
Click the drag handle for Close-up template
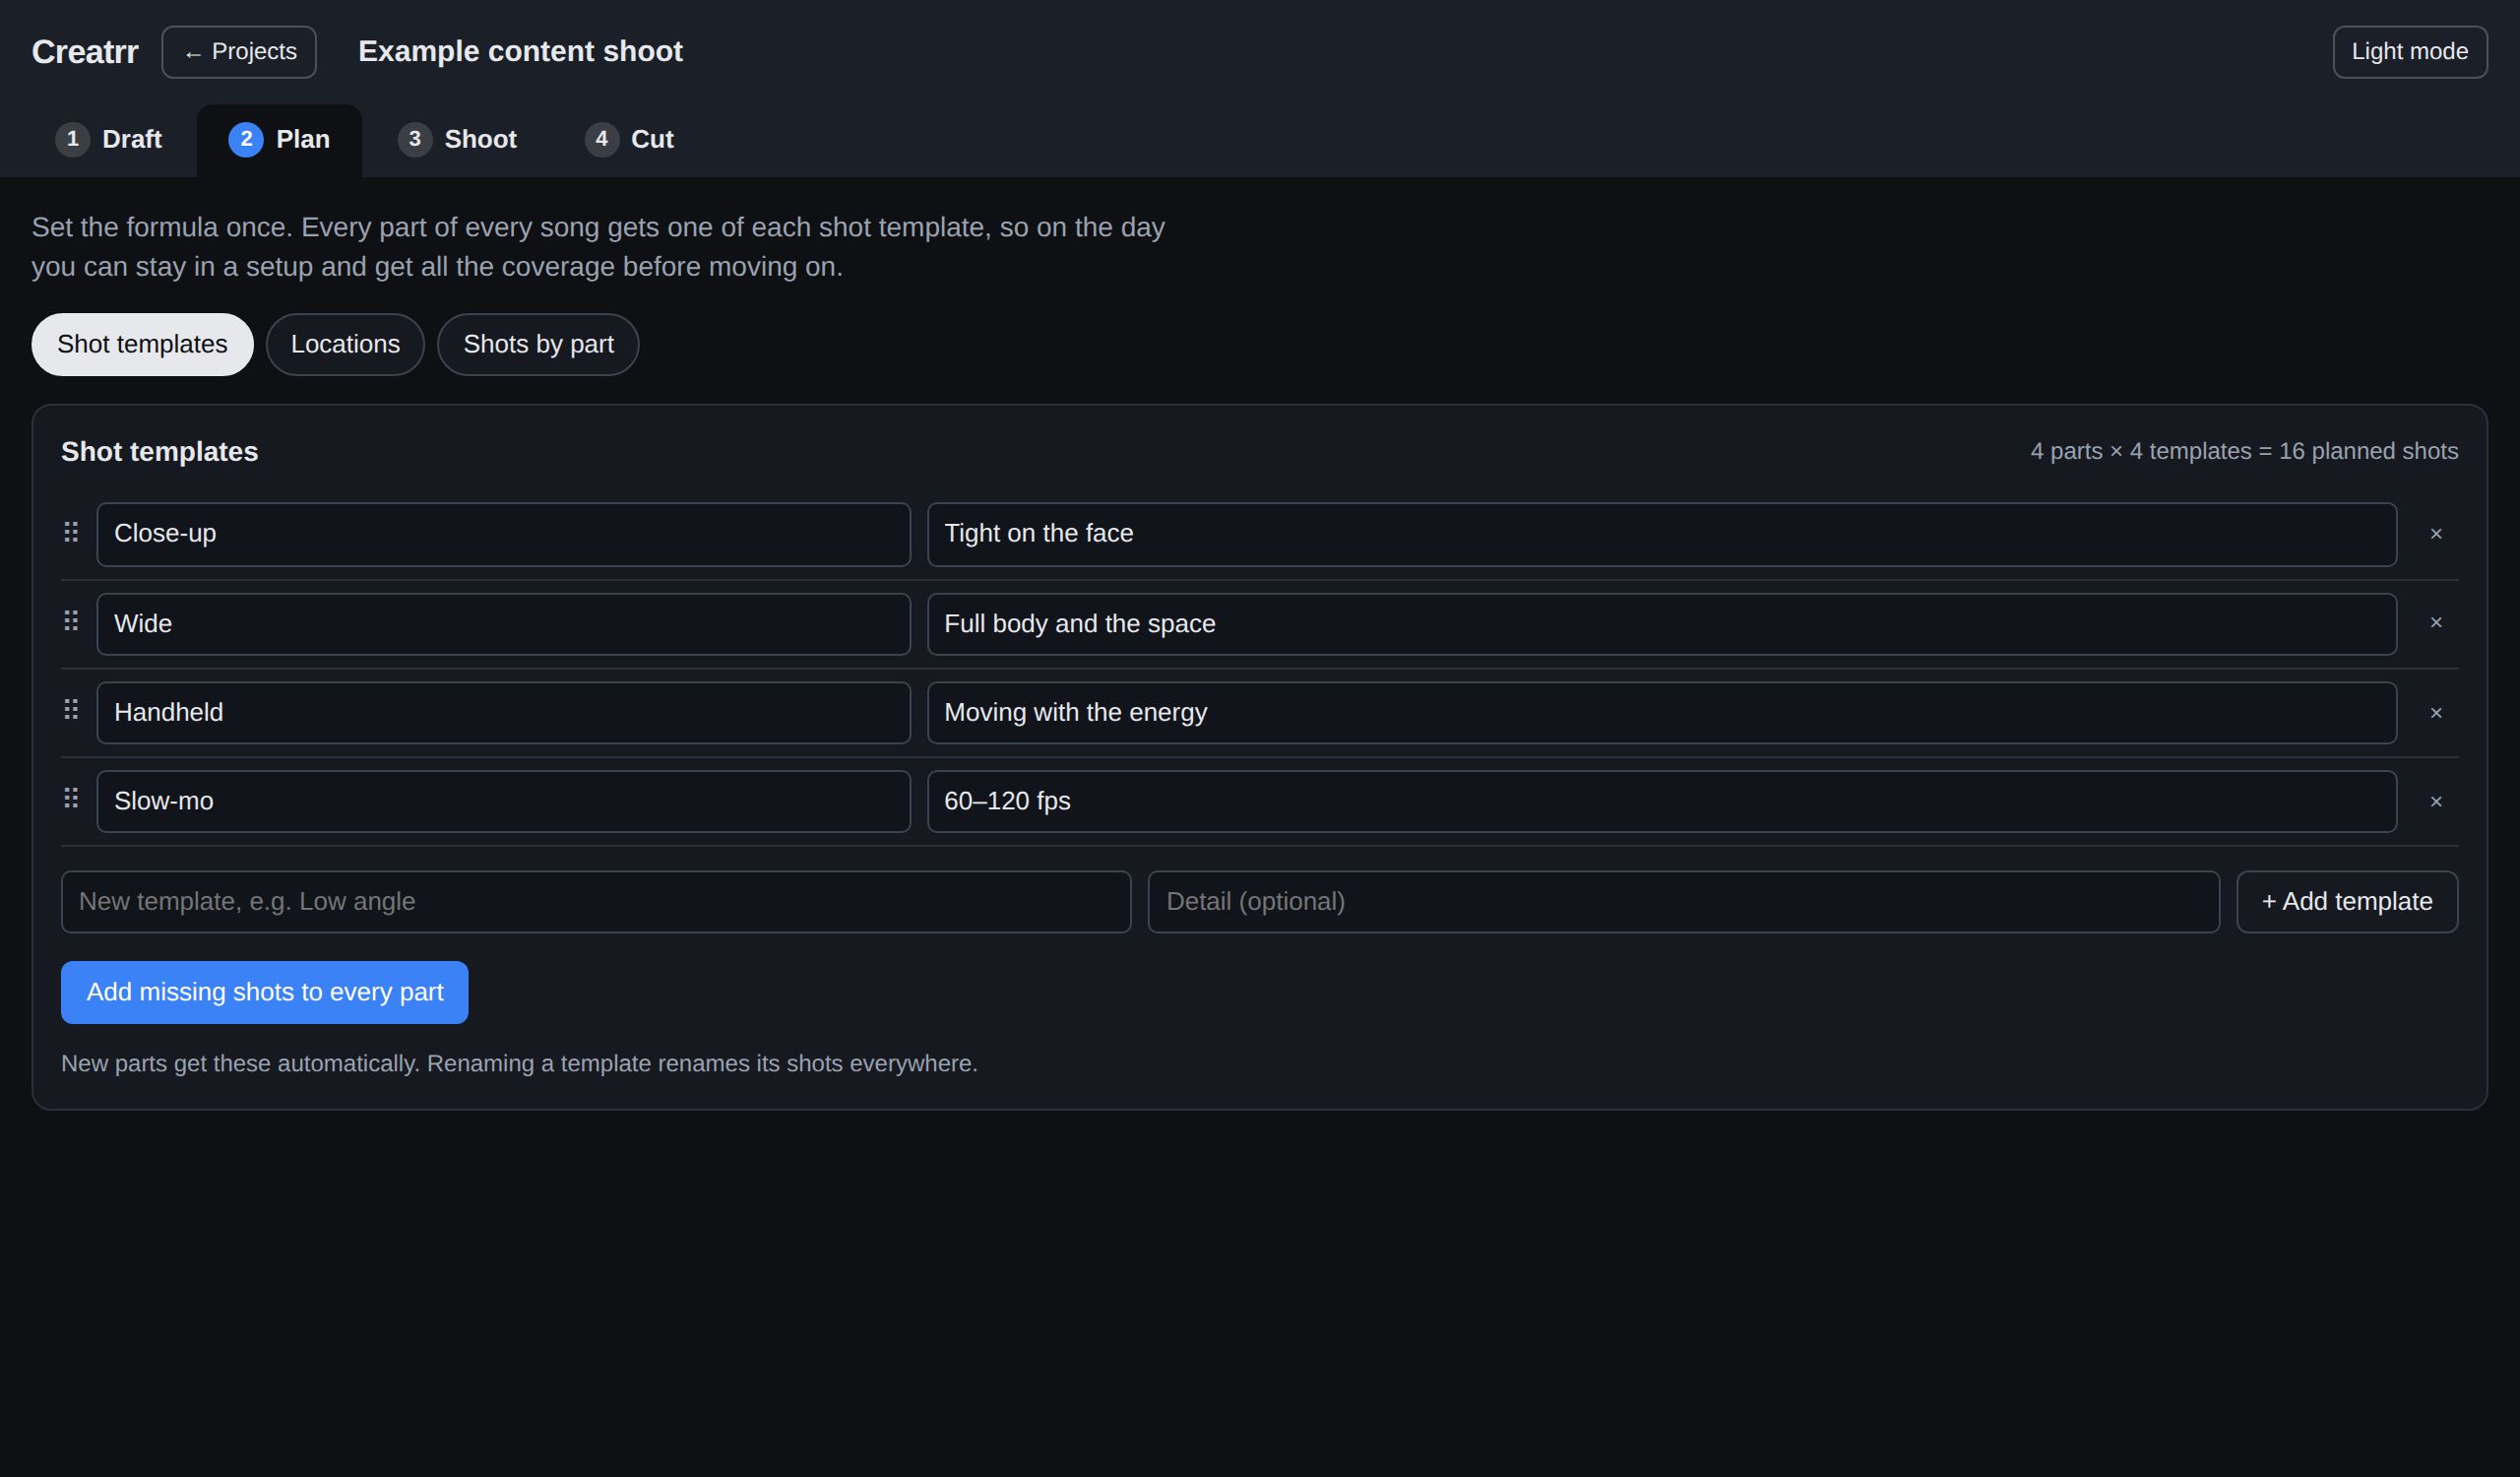(71, 532)
